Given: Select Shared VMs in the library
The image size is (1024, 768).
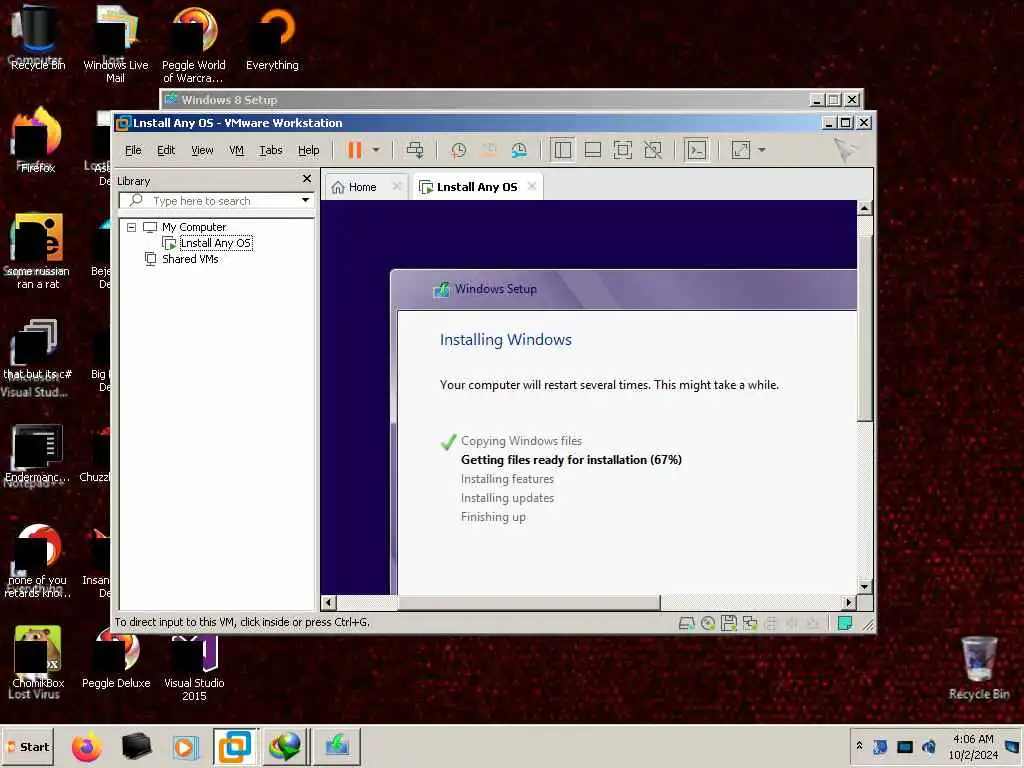Looking at the screenshot, I should pyautogui.click(x=190, y=259).
